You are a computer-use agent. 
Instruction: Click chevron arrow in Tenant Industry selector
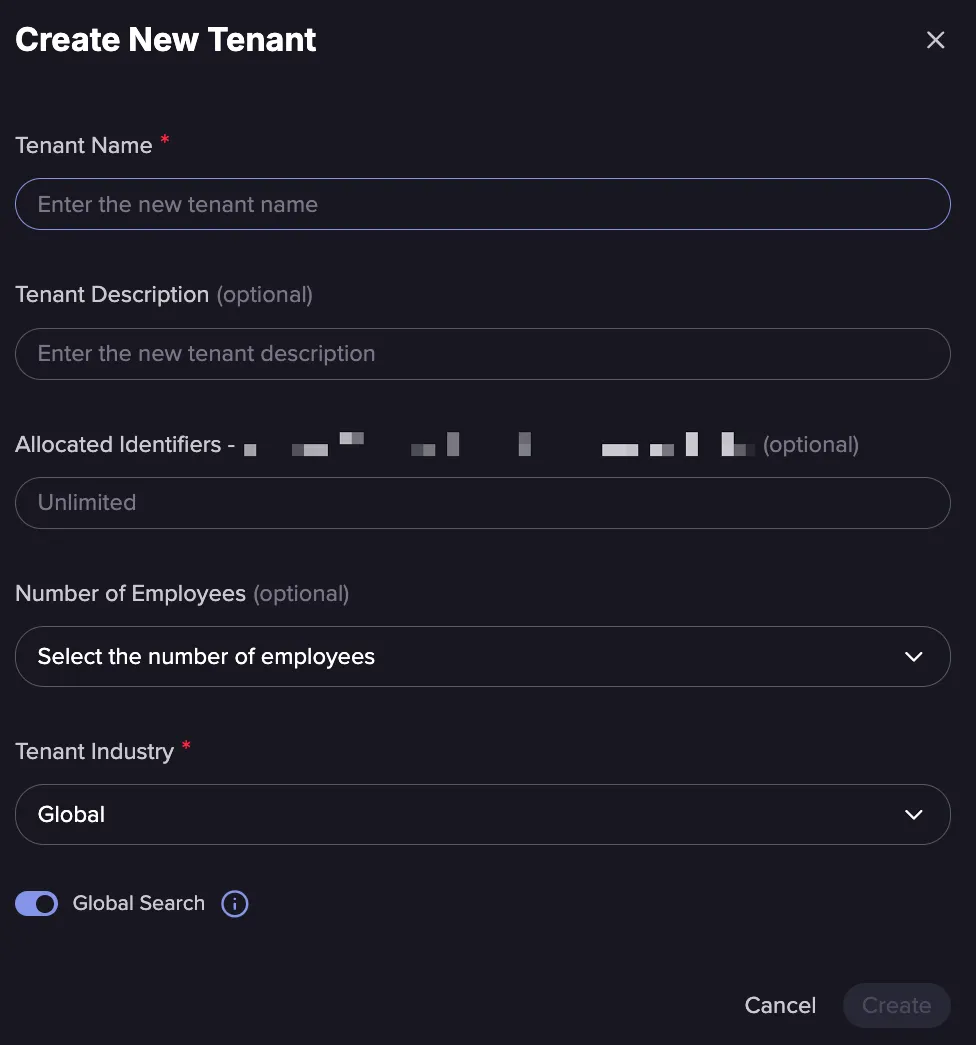click(x=913, y=814)
